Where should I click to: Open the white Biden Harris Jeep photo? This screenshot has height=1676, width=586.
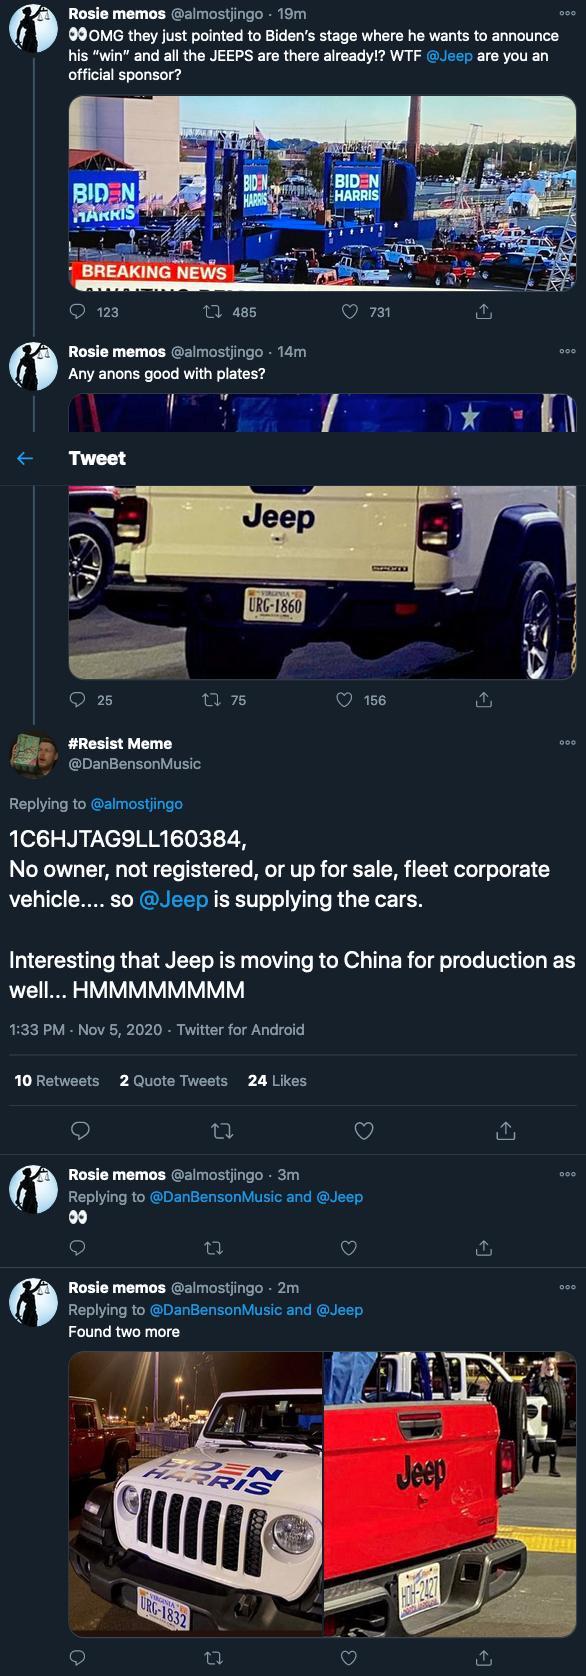[195, 1494]
